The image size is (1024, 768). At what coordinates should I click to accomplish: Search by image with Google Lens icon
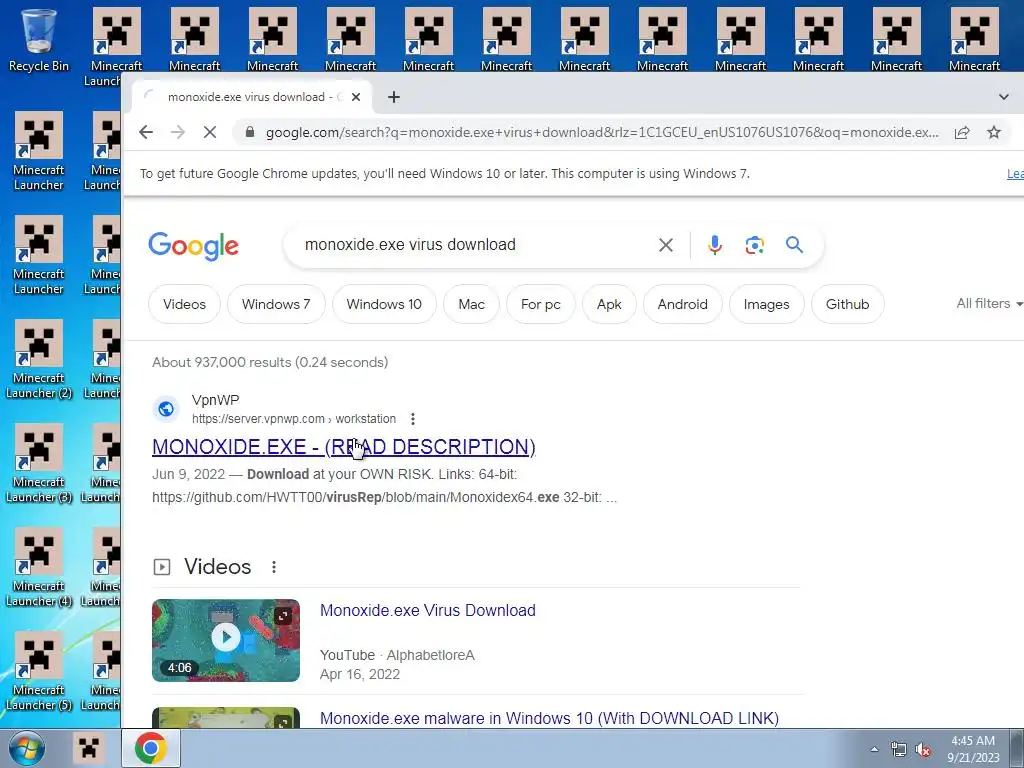coord(754,245)
